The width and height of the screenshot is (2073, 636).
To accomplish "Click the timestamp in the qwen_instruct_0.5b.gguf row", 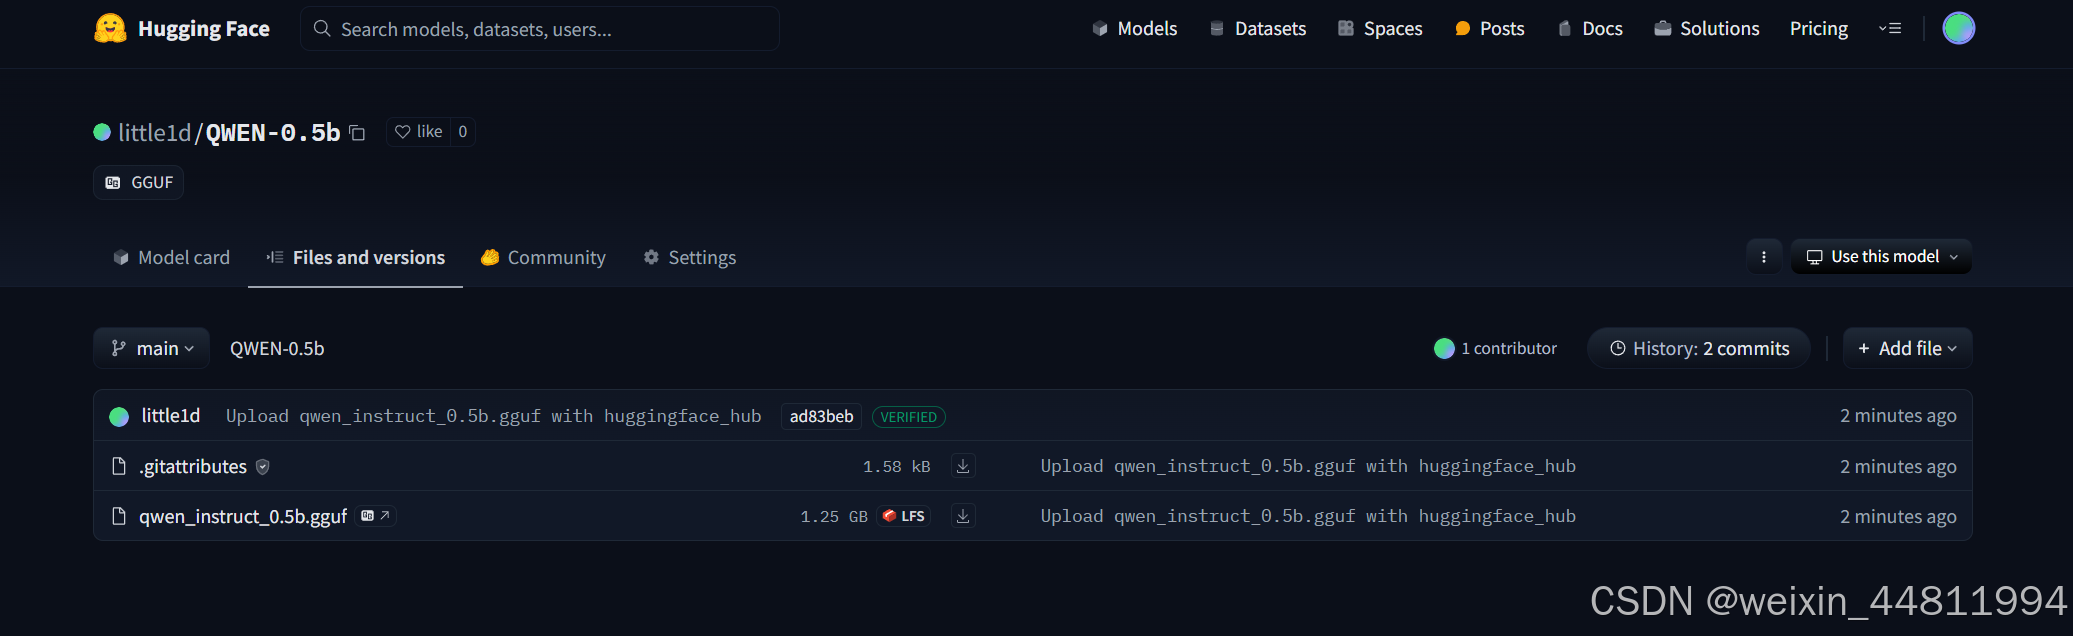I will [1898, 516].
